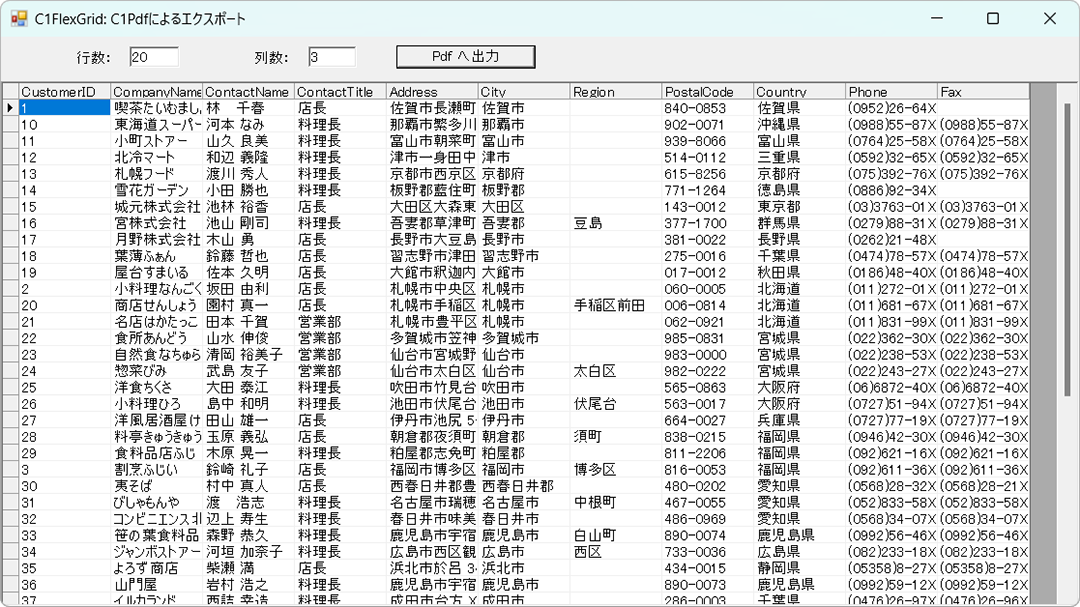Click the PostalCode column header
The width and height of the screenshot is (1080, 607).
coord(707,92)
